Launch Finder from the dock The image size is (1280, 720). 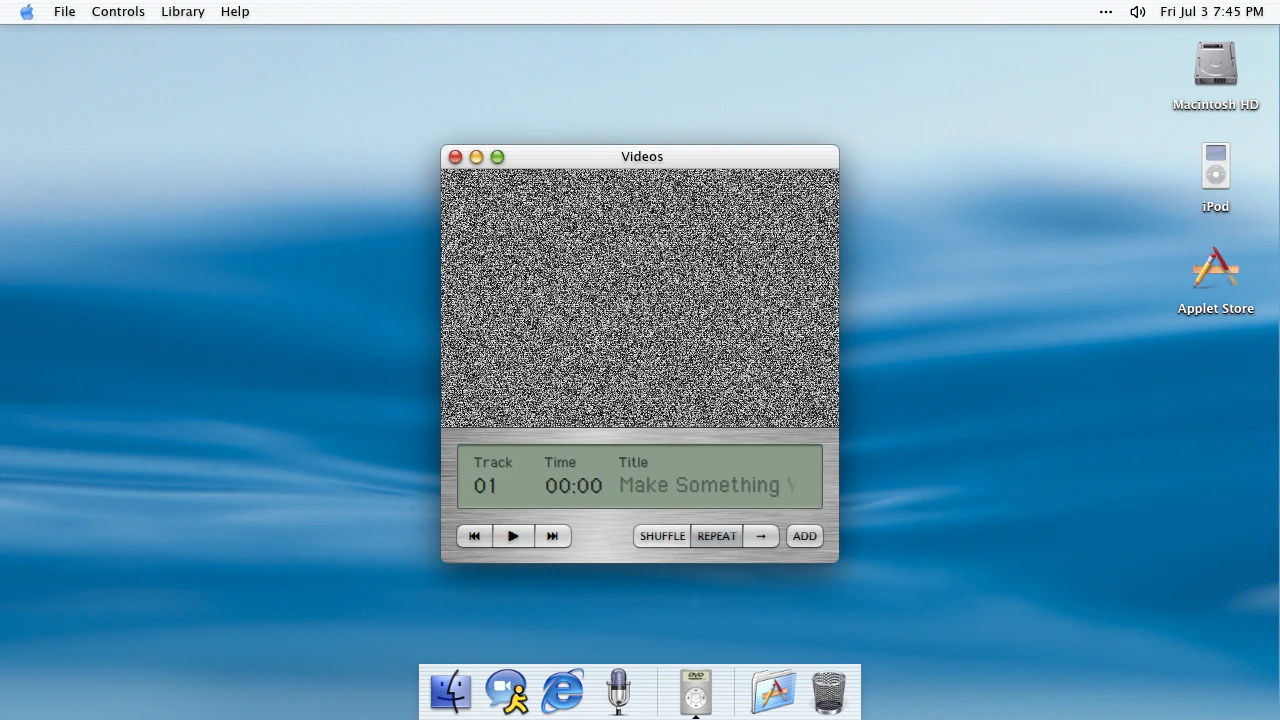tap(451, 691)
